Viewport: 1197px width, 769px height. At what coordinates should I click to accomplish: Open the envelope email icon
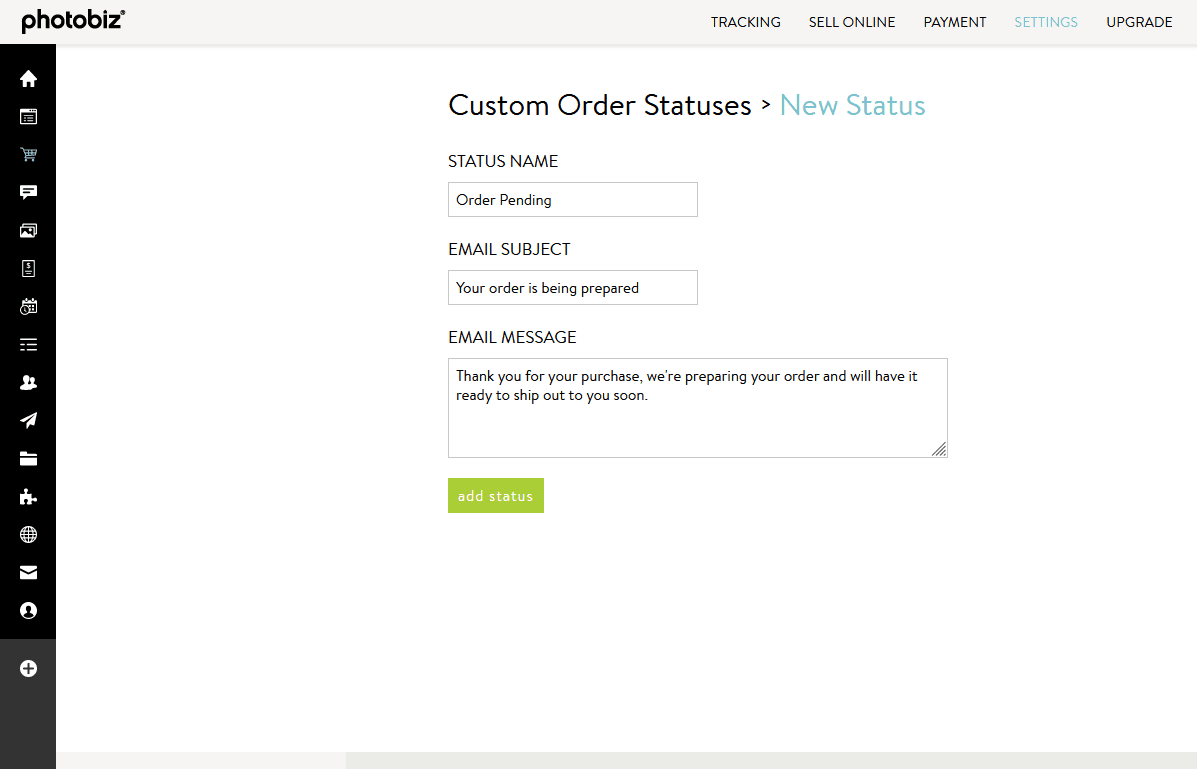click(28, 573)
